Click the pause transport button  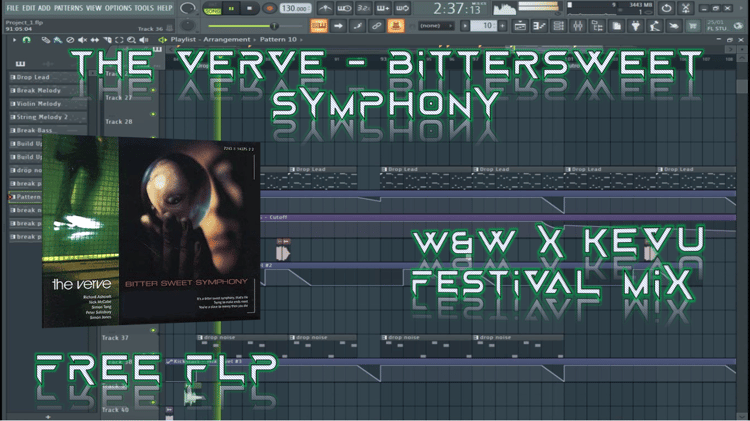pos(232,9)
